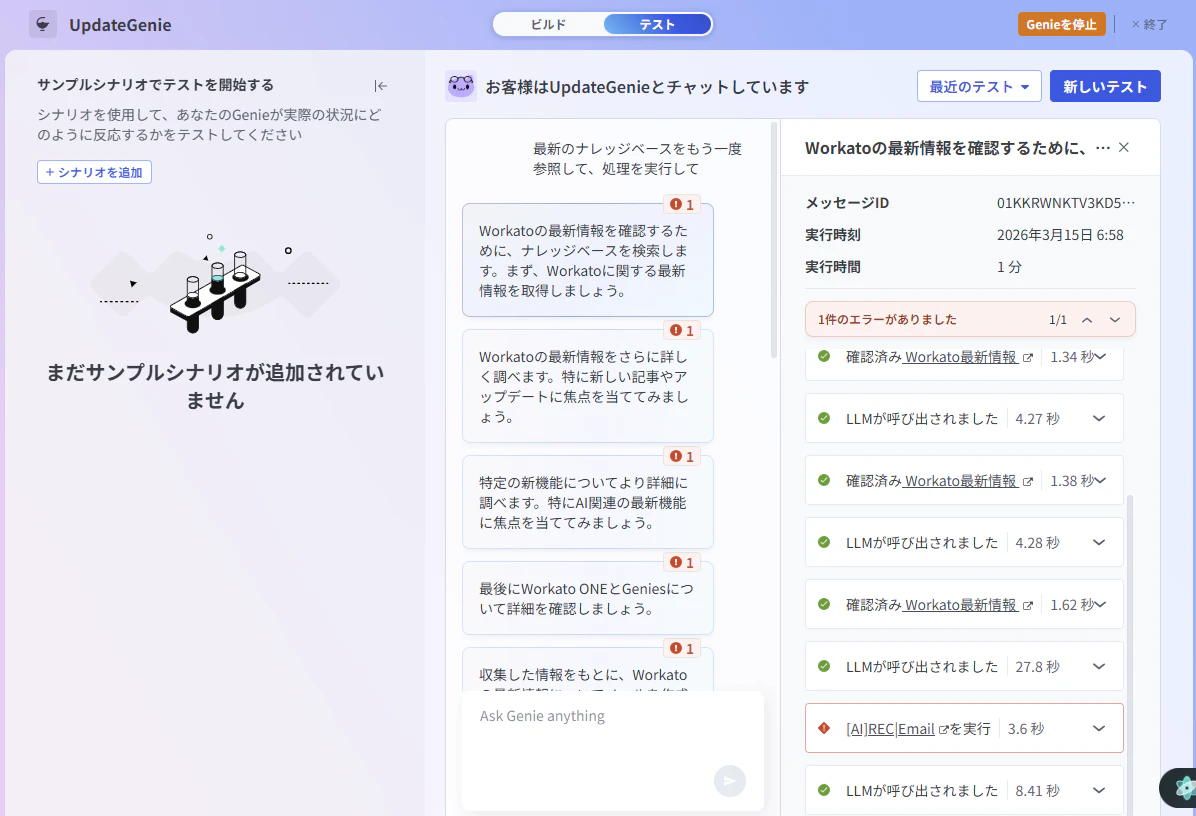Click the + シナリオを追加 button
Screen dimensions: 1196x816
[95, 172]
